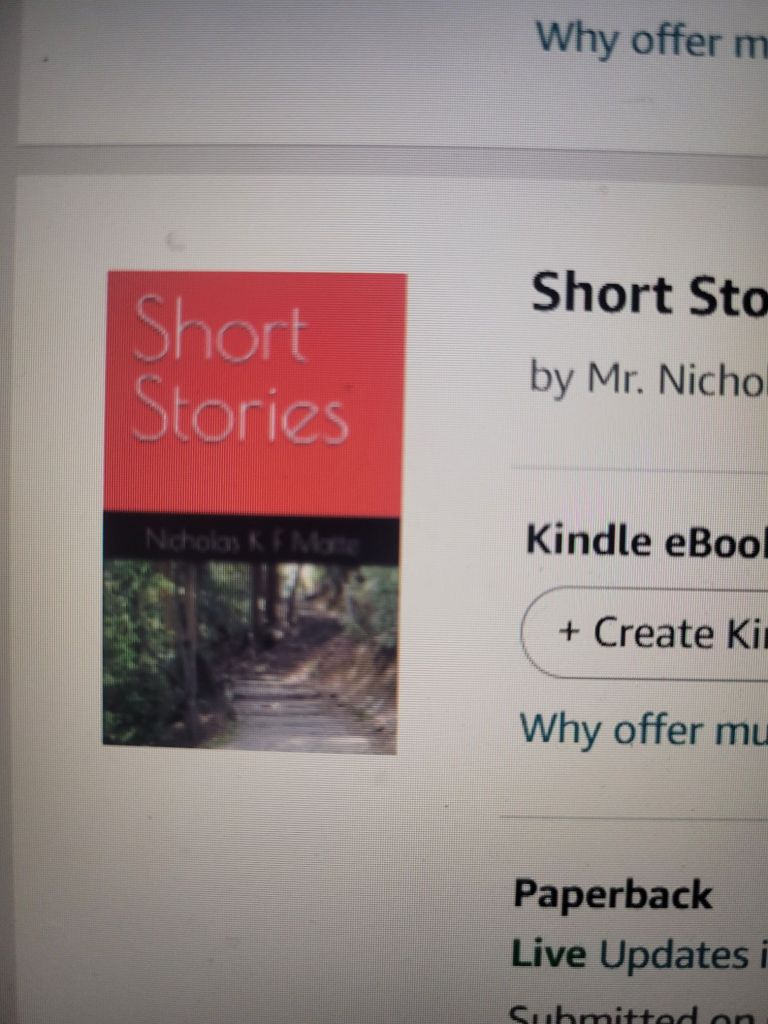Click the Paperback section heading
768x1024 pixels.
[x=613, y=894]
